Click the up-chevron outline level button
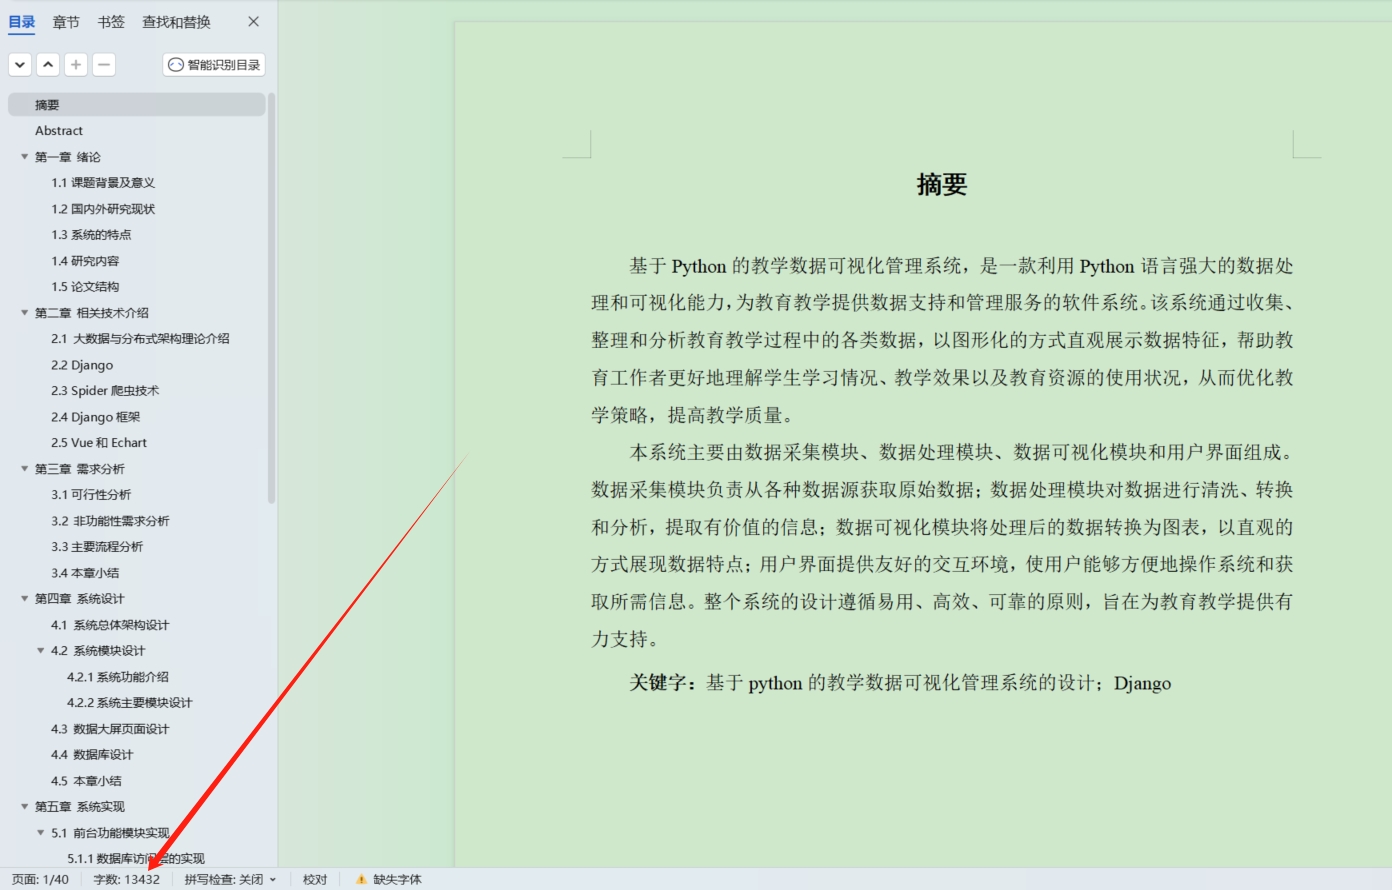Image resolution: width=1392 pixels, height=890 pixels. [48, 65]
